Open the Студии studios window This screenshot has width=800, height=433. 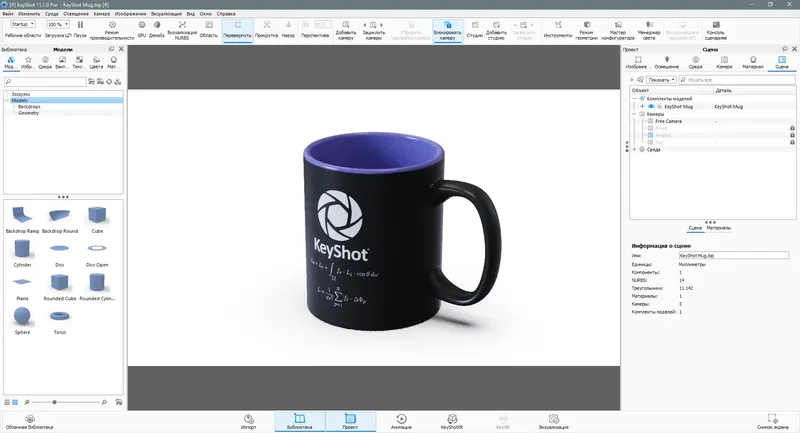(x=474, y=30)
